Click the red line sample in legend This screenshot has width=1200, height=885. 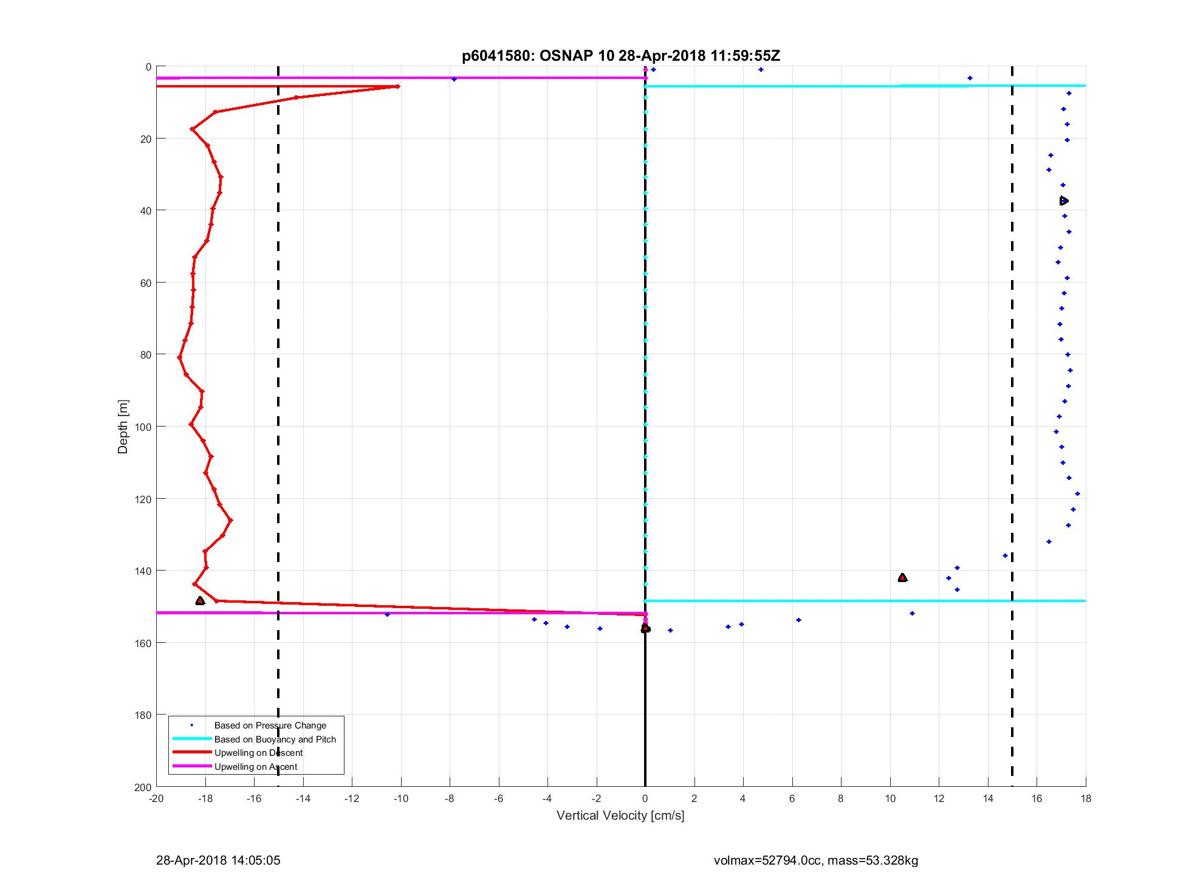191,752
